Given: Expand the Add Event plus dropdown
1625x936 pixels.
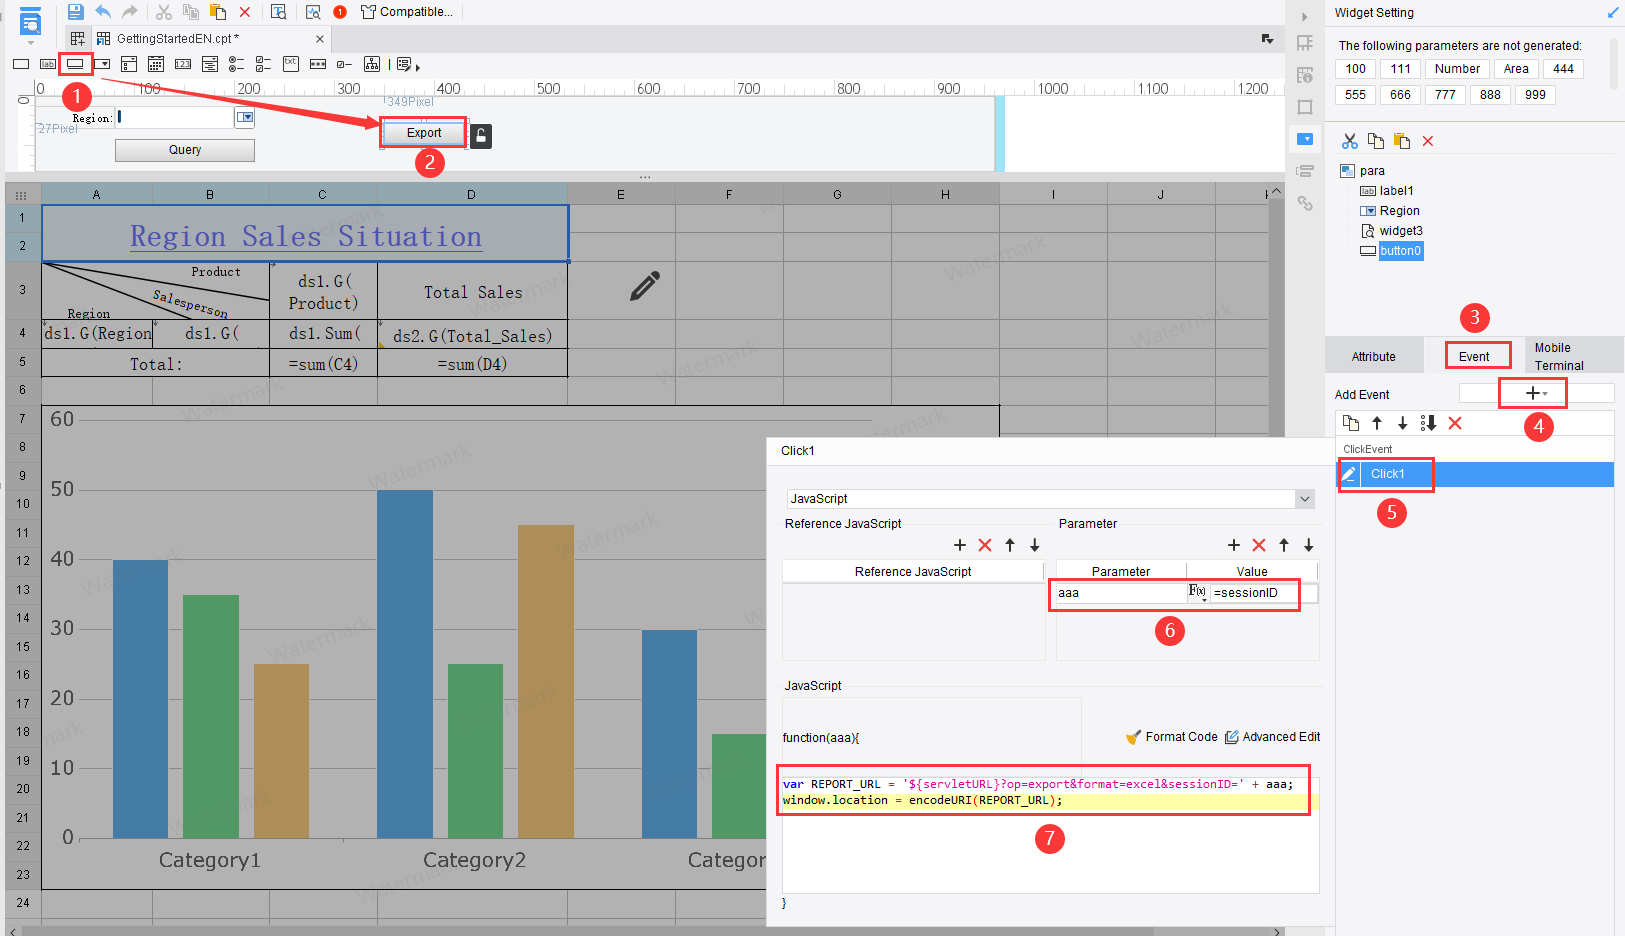Looking at the screenshot, I should [1546, 392].
